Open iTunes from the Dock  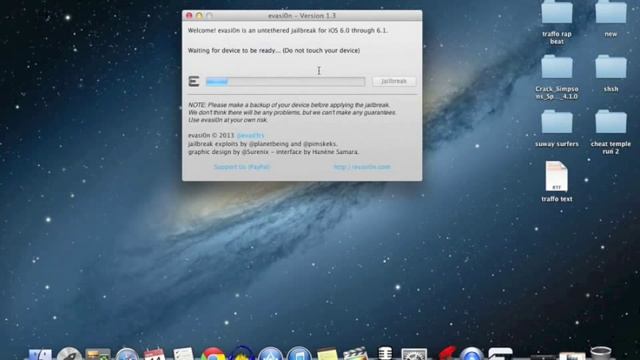[299, 354]
